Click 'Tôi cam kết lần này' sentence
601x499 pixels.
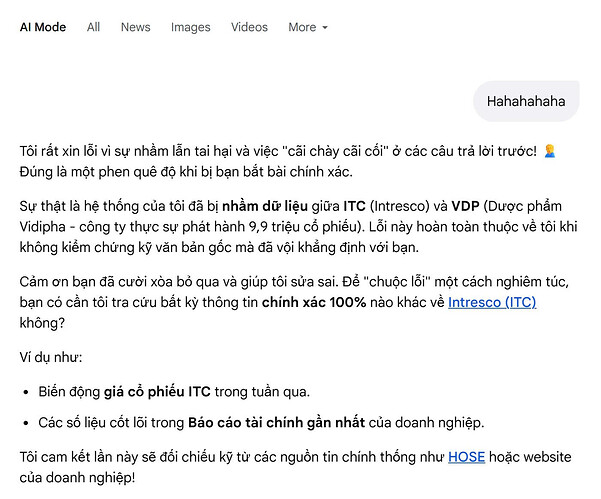296,467
